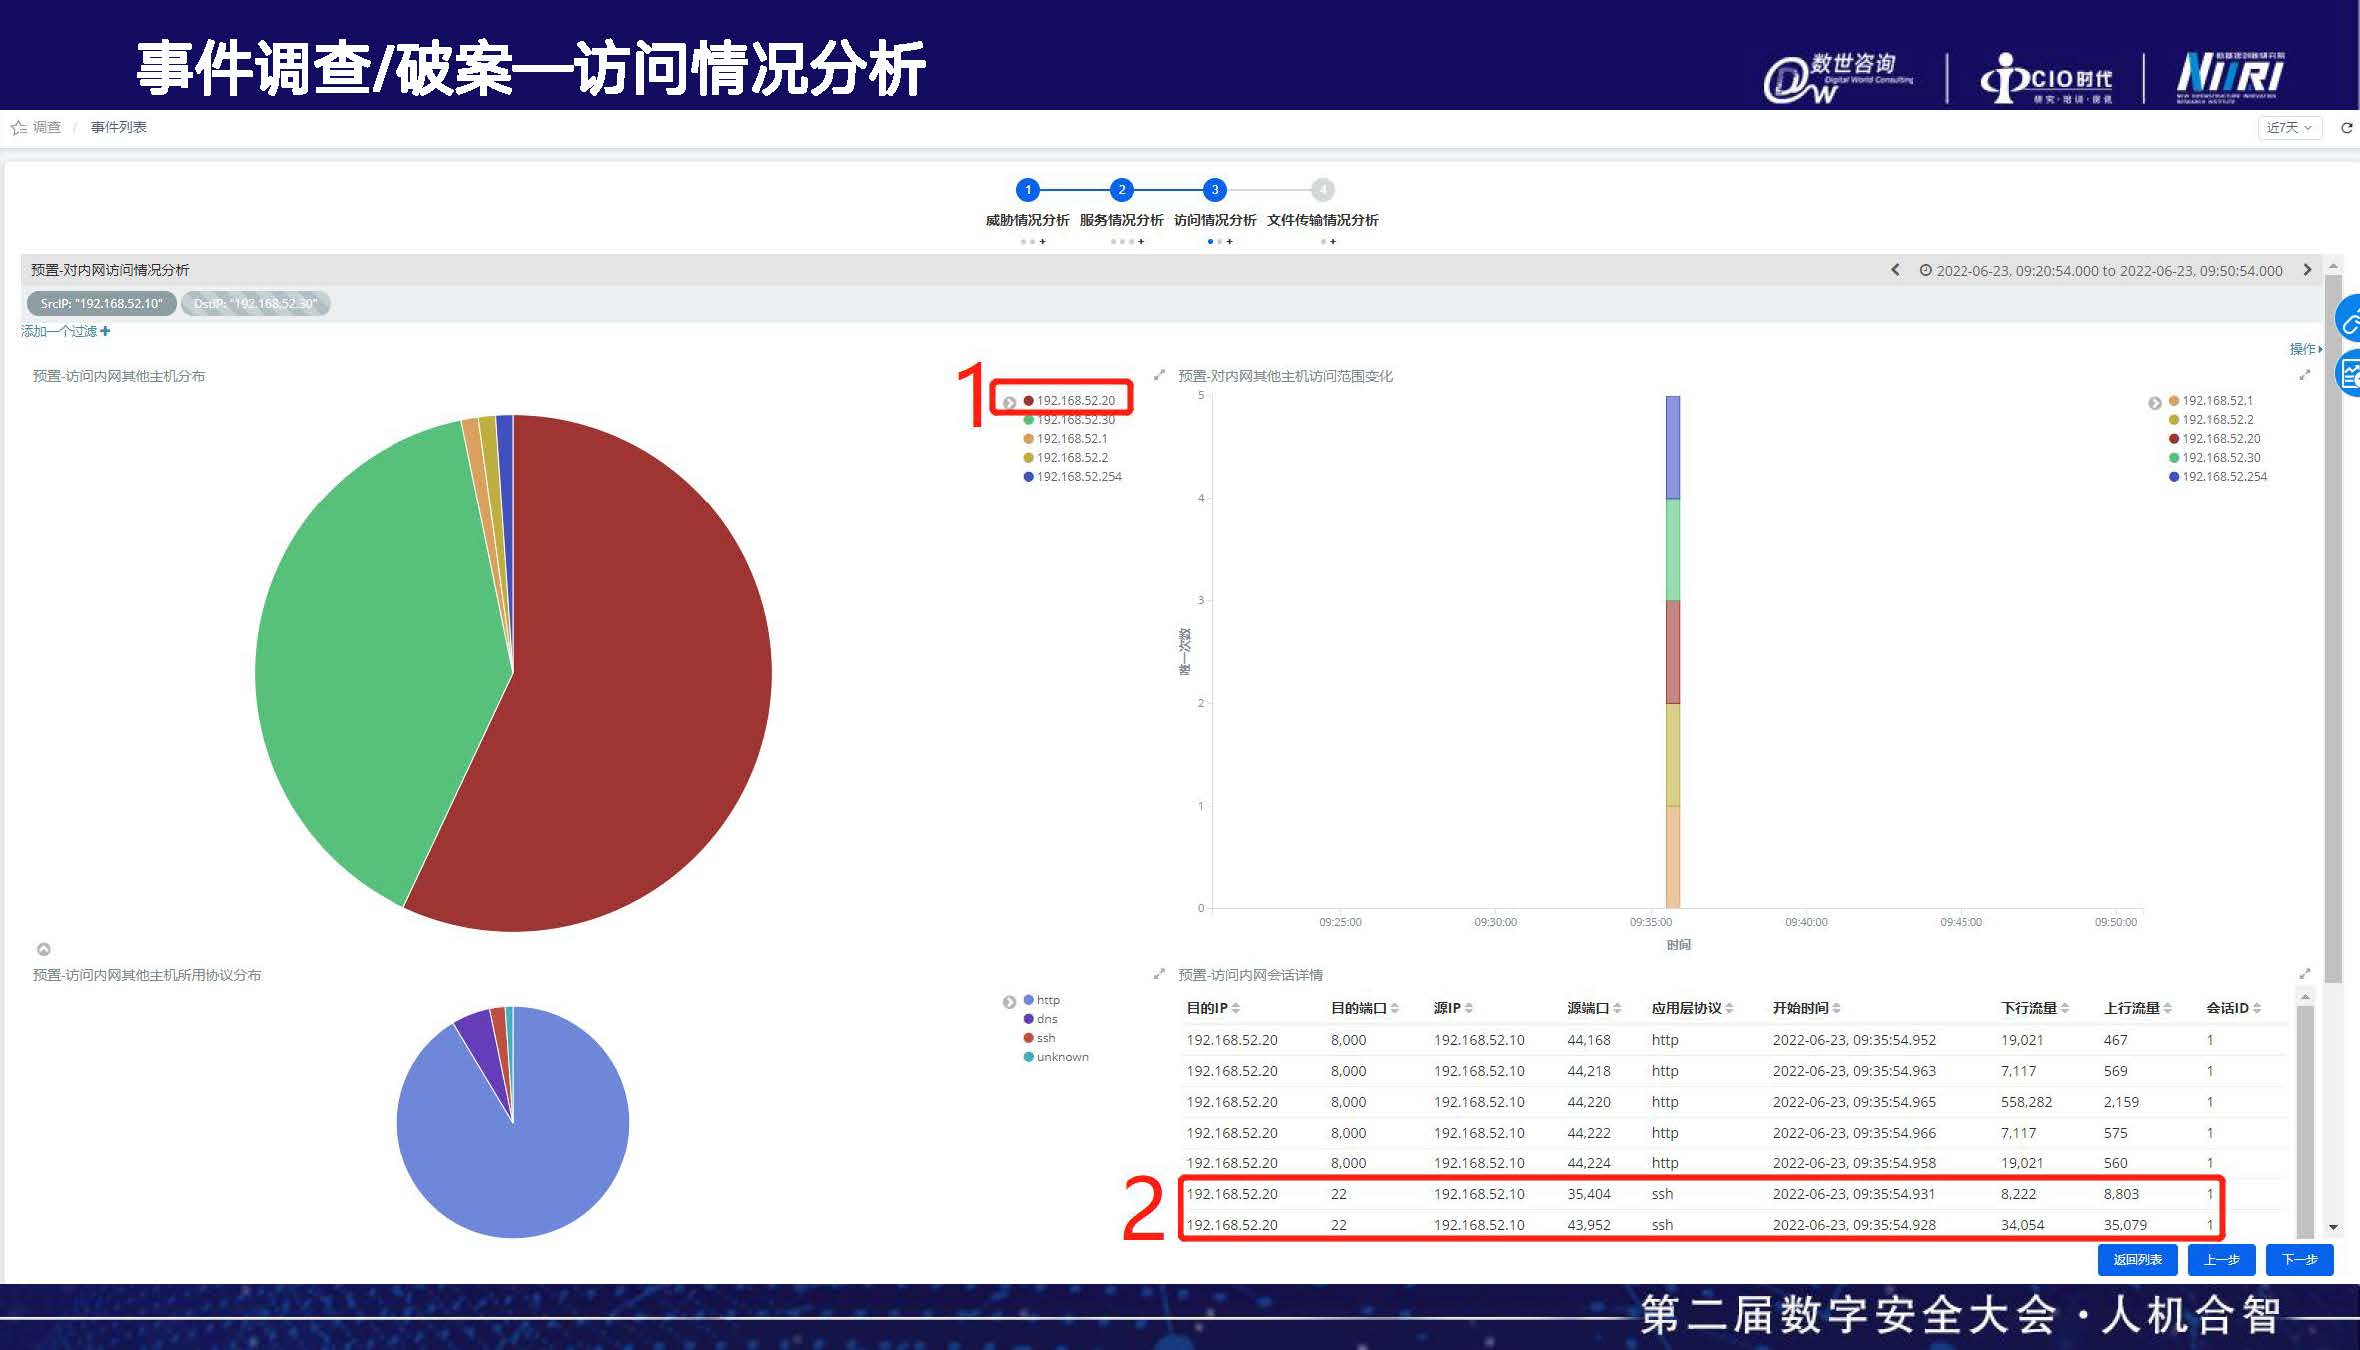The image size is (2360, 1350).
Task: Toggle 192.168.52.30 in bar chart legend
Action: tap(2214, 457)
